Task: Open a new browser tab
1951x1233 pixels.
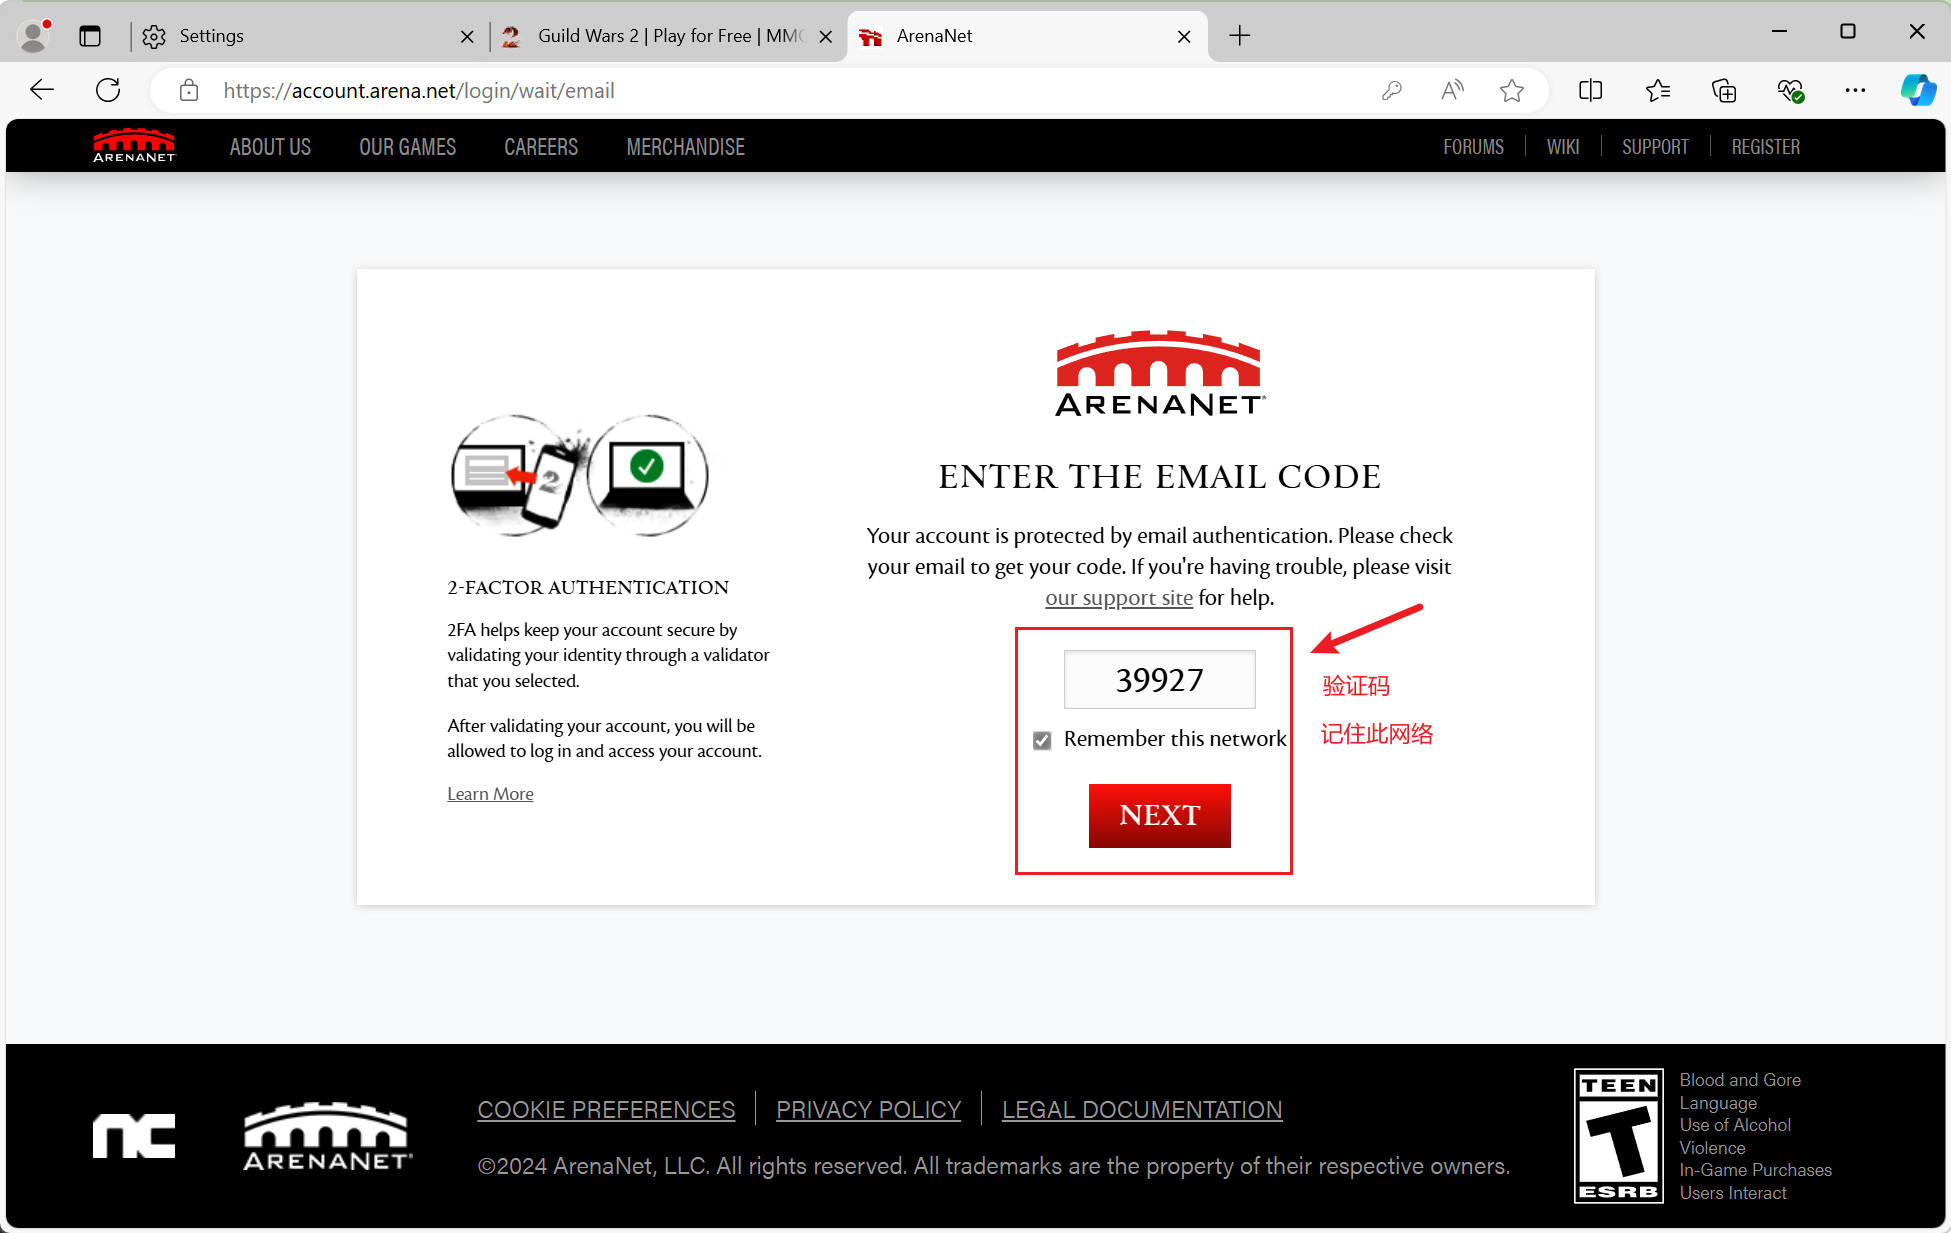Action: click(1239, 36)
